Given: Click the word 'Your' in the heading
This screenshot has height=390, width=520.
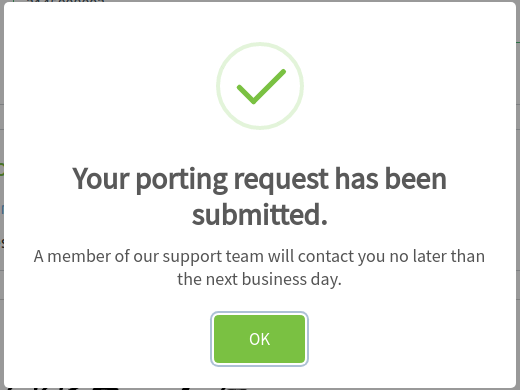Looking at the screenshot, I should [101, 179].
